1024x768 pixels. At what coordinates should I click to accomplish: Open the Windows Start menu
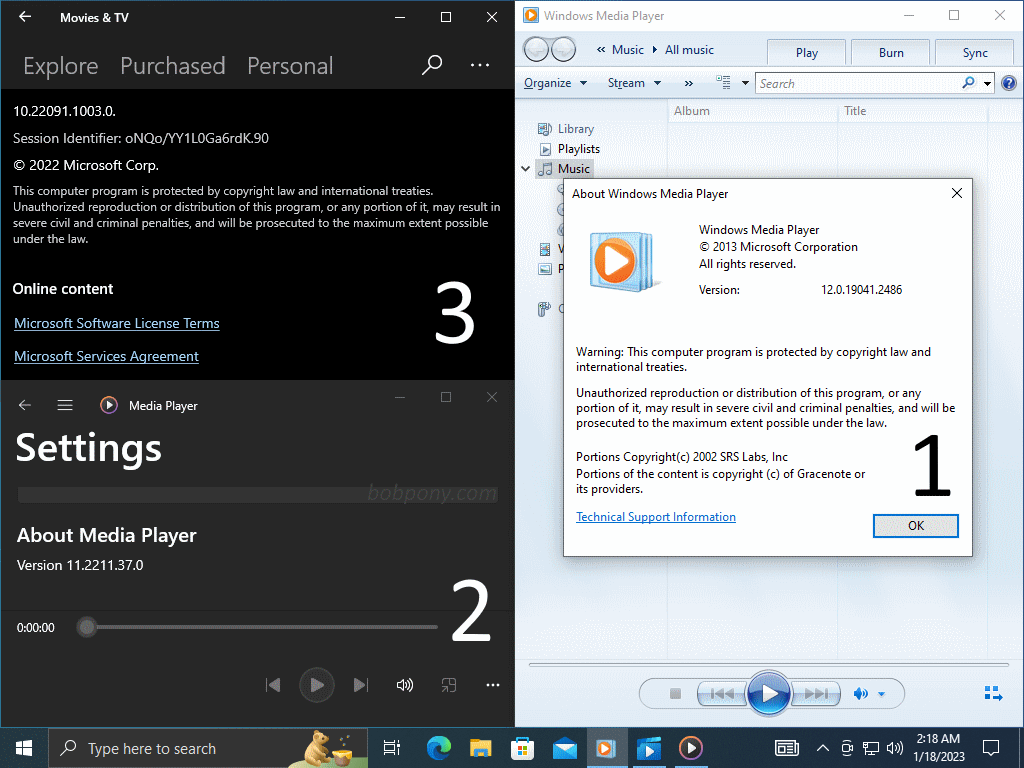coord(24,748)
